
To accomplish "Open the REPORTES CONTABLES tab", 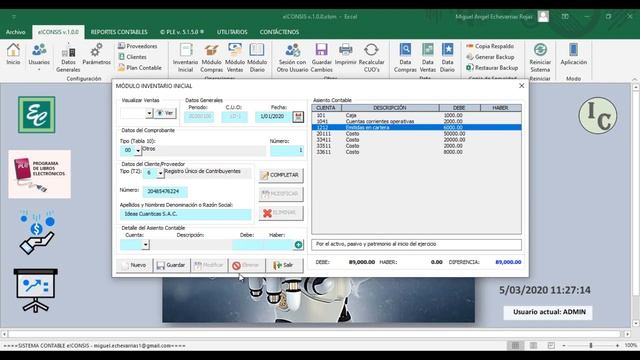I will click(x=119, y=32).
